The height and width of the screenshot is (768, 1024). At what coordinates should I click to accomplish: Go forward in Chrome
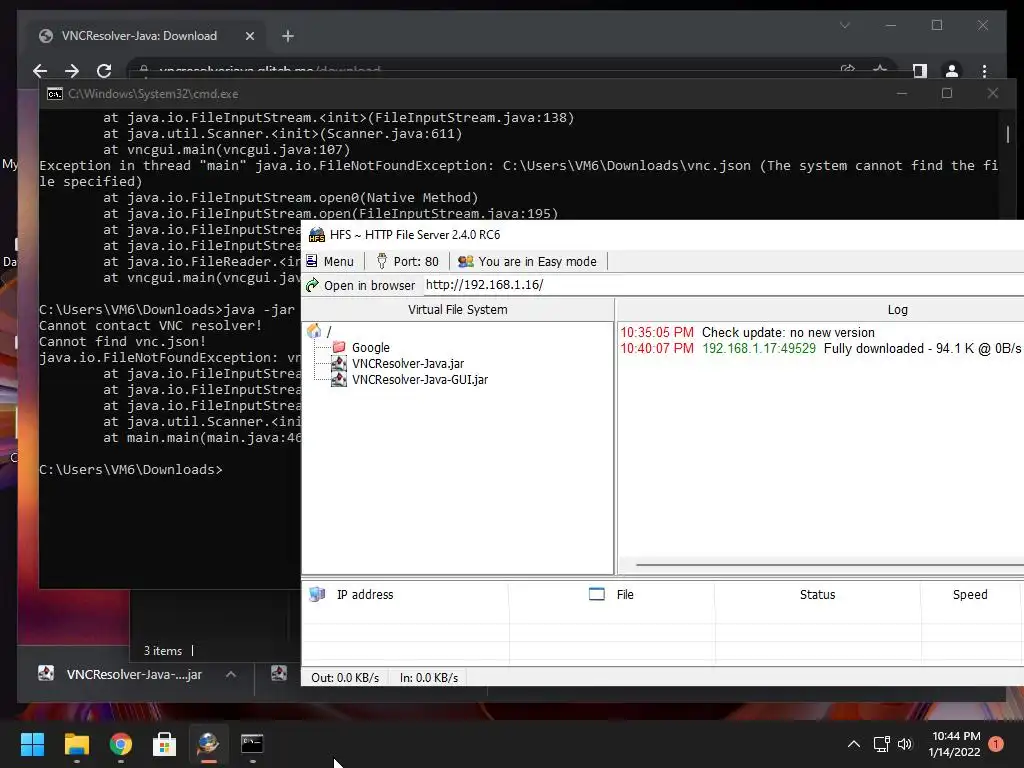[72, 71]
